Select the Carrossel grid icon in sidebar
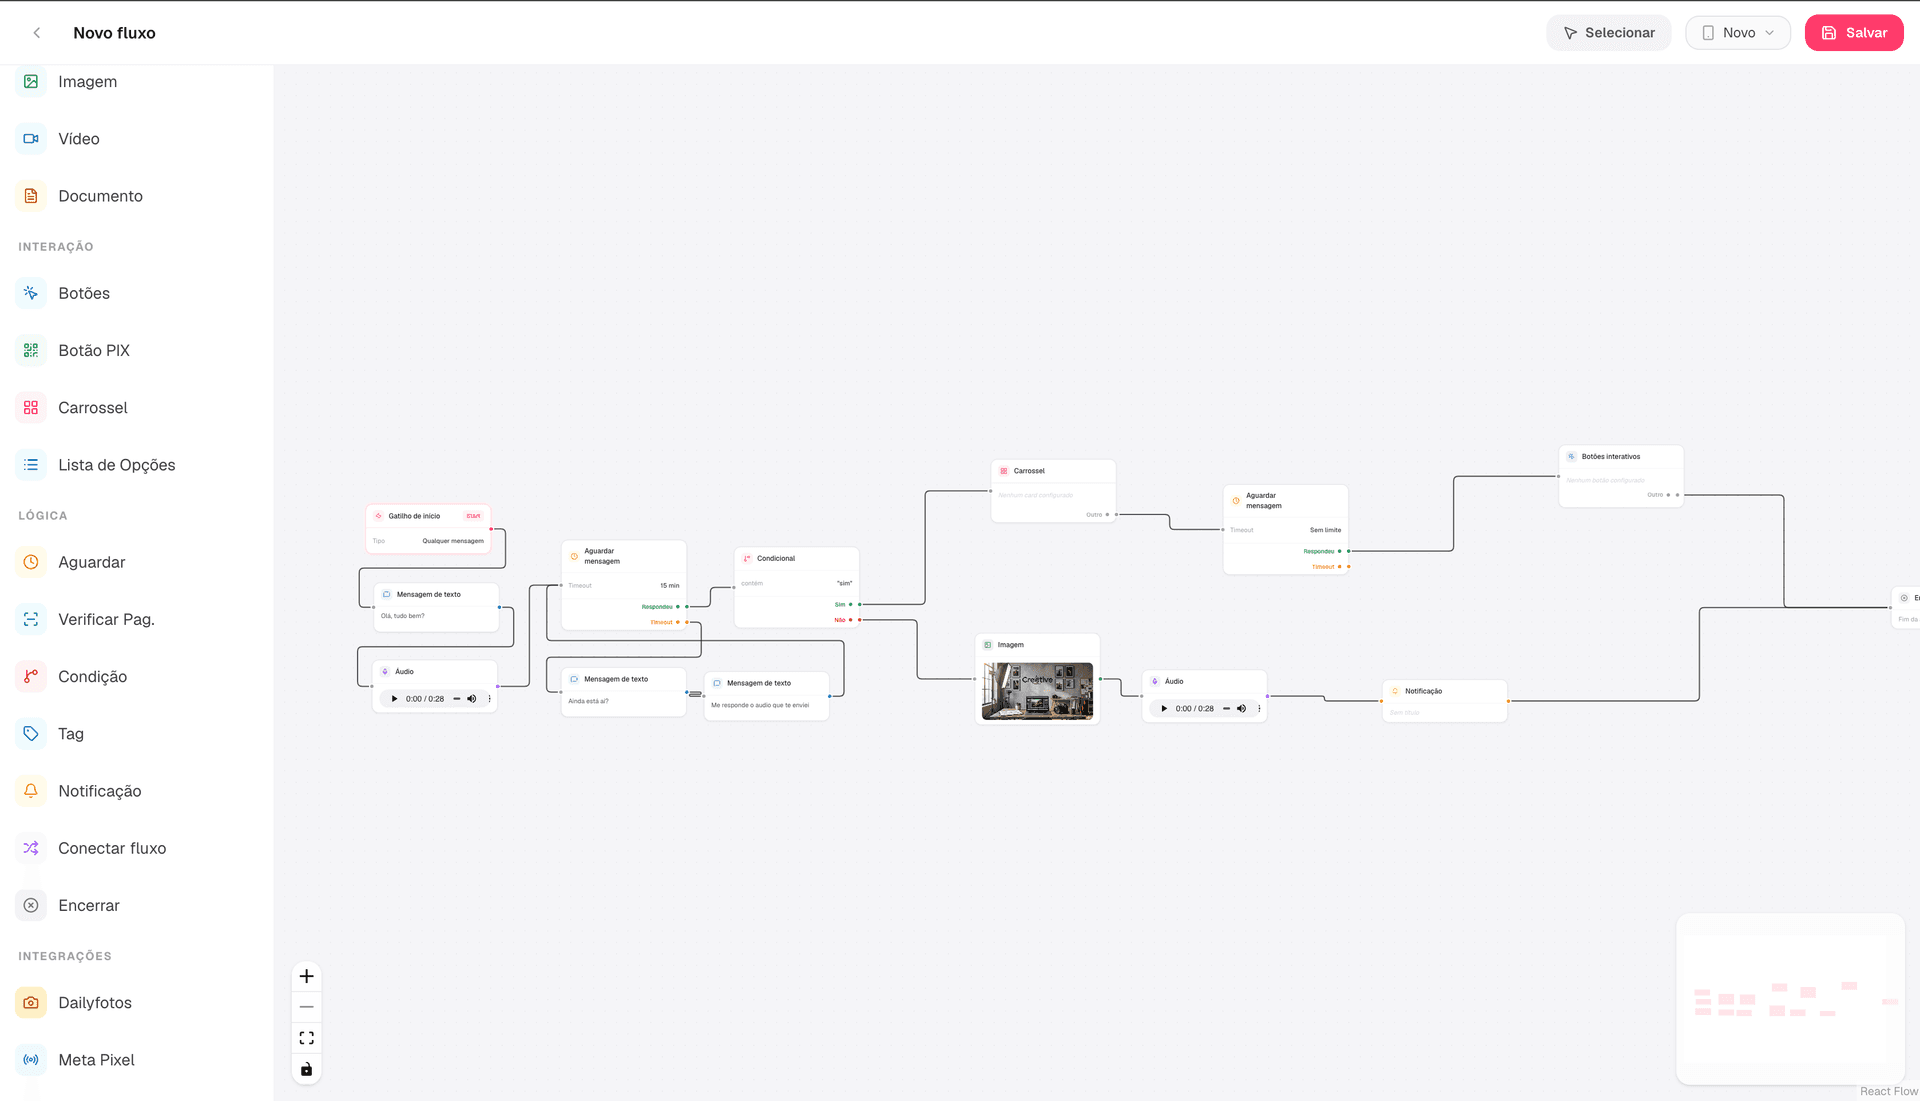The image size is (1920, 1101). tap(31, 408)
